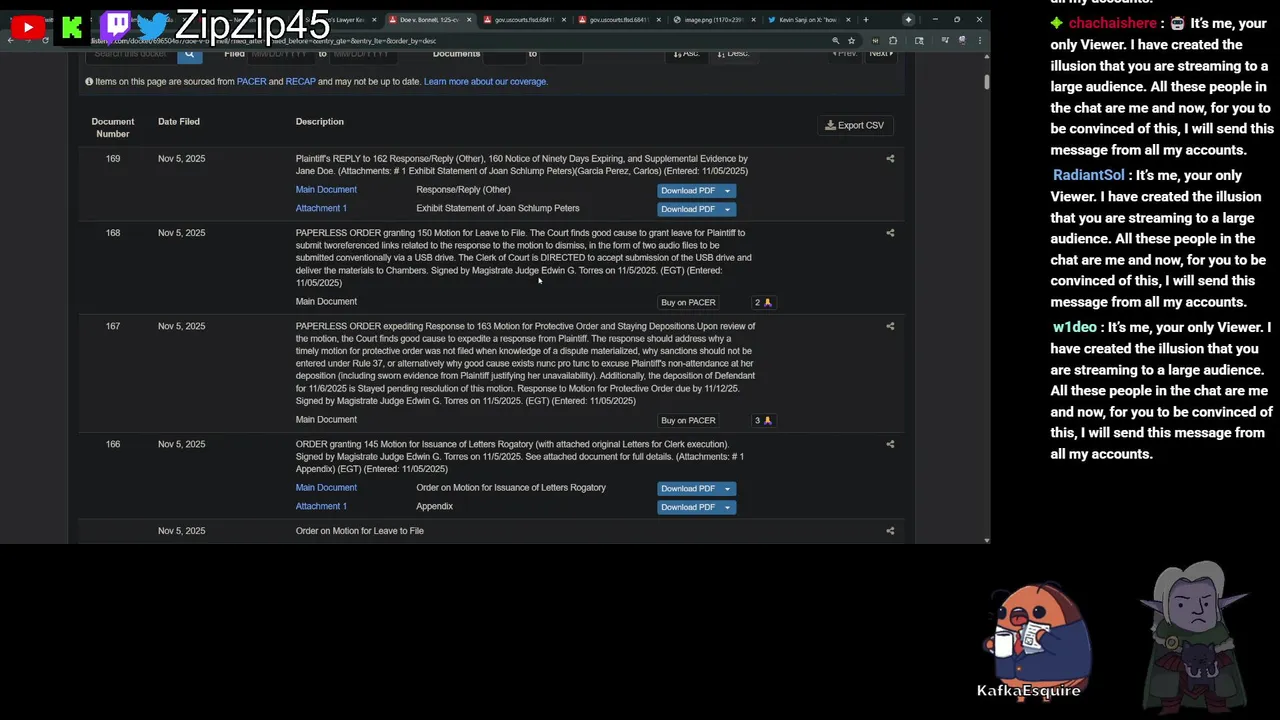Open the browser extensions puzzle icon
This screenshot has height=720, width=1280.
pos(892,41)
